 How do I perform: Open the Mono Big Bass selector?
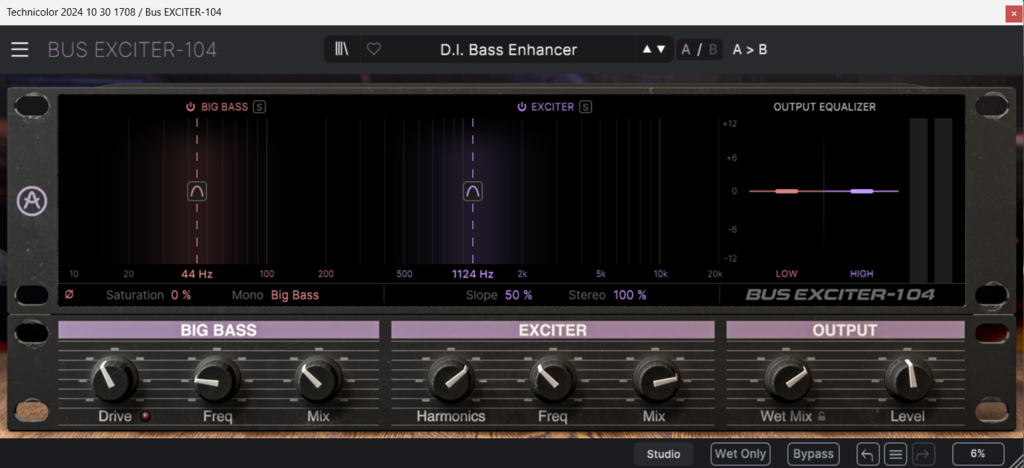295,295
